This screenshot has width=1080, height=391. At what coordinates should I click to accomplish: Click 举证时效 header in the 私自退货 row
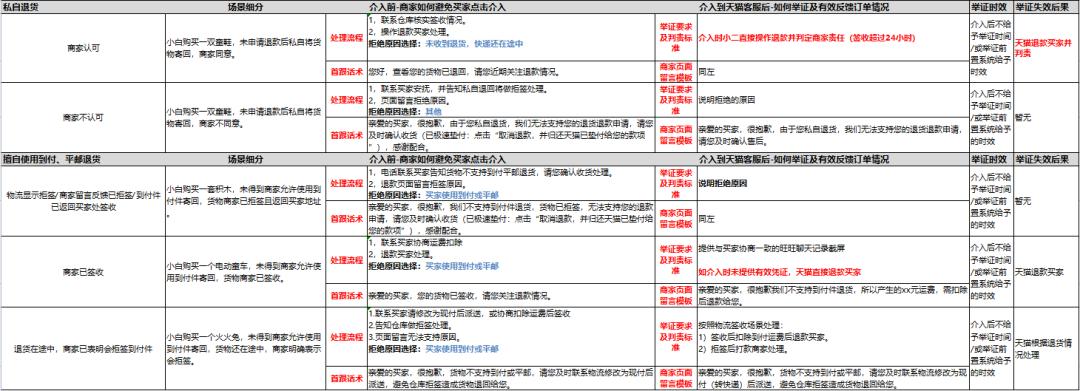990,8
